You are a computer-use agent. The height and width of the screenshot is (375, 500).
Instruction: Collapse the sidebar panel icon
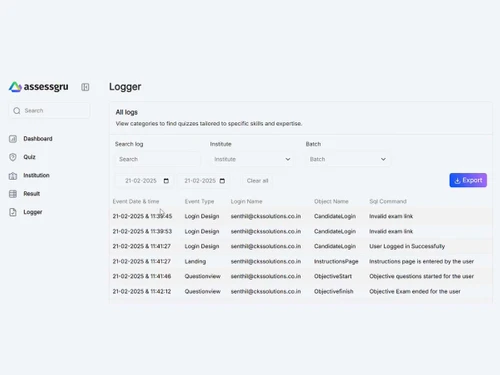pos(85,87)
